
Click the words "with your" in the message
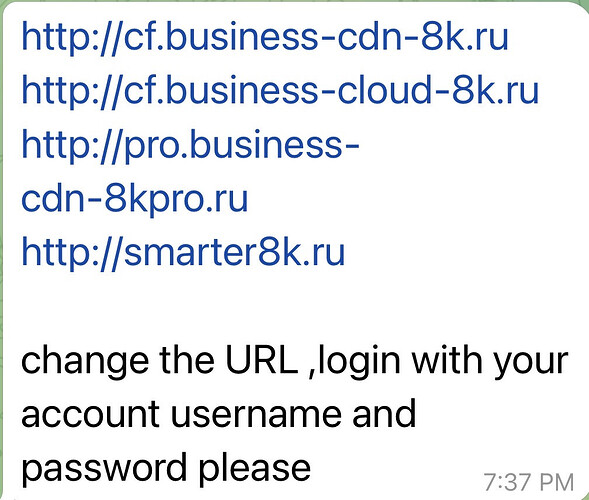click(490, 363)
